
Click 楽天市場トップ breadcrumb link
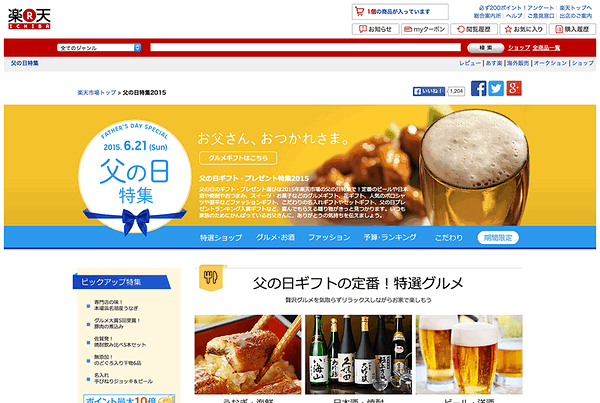click(x=97, y=93)
